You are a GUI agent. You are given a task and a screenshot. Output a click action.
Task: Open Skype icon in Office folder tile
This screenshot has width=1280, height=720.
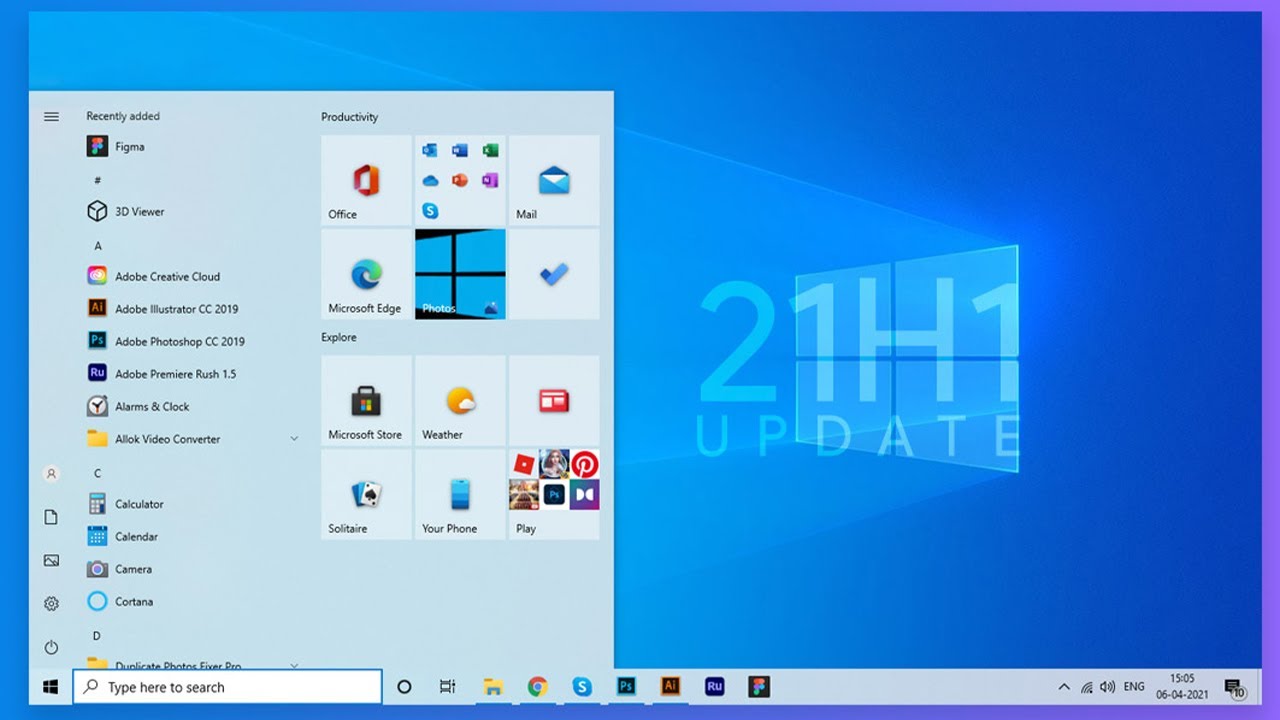coord(430,211)
